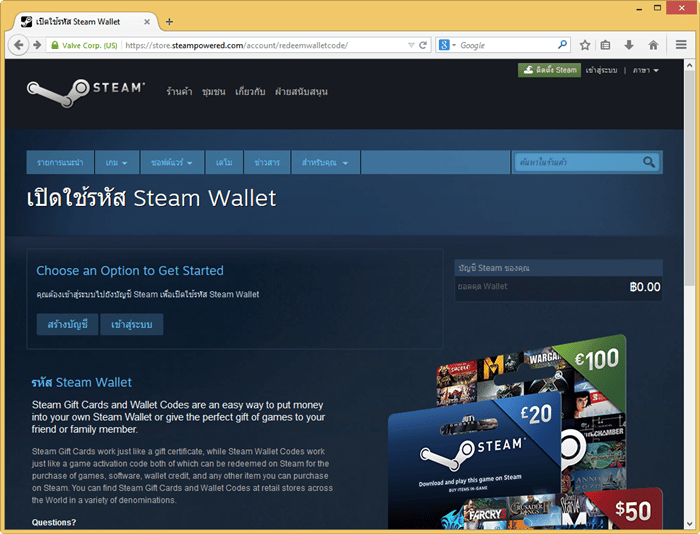Click the ฿0.00 wallet balance value

coord(645,287)
